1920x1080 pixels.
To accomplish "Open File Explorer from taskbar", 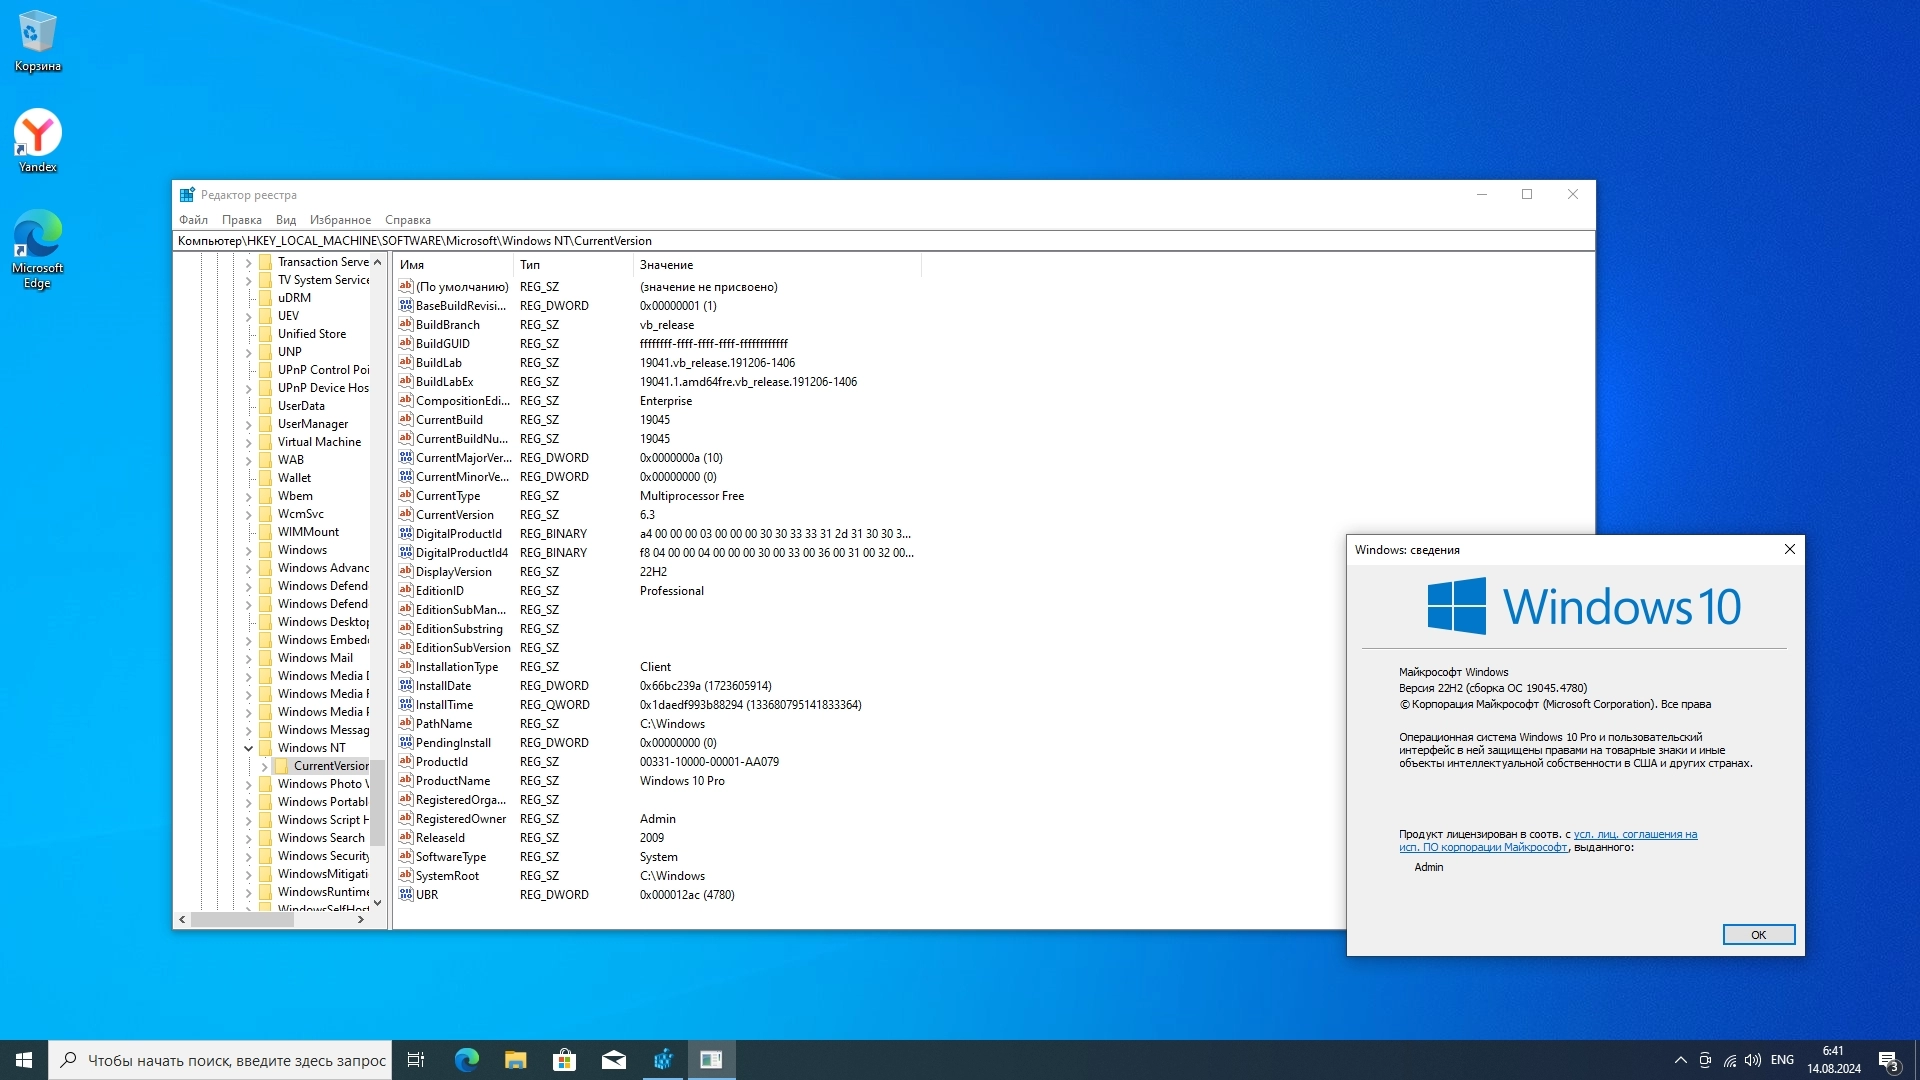I will (x=515, y=1060).
